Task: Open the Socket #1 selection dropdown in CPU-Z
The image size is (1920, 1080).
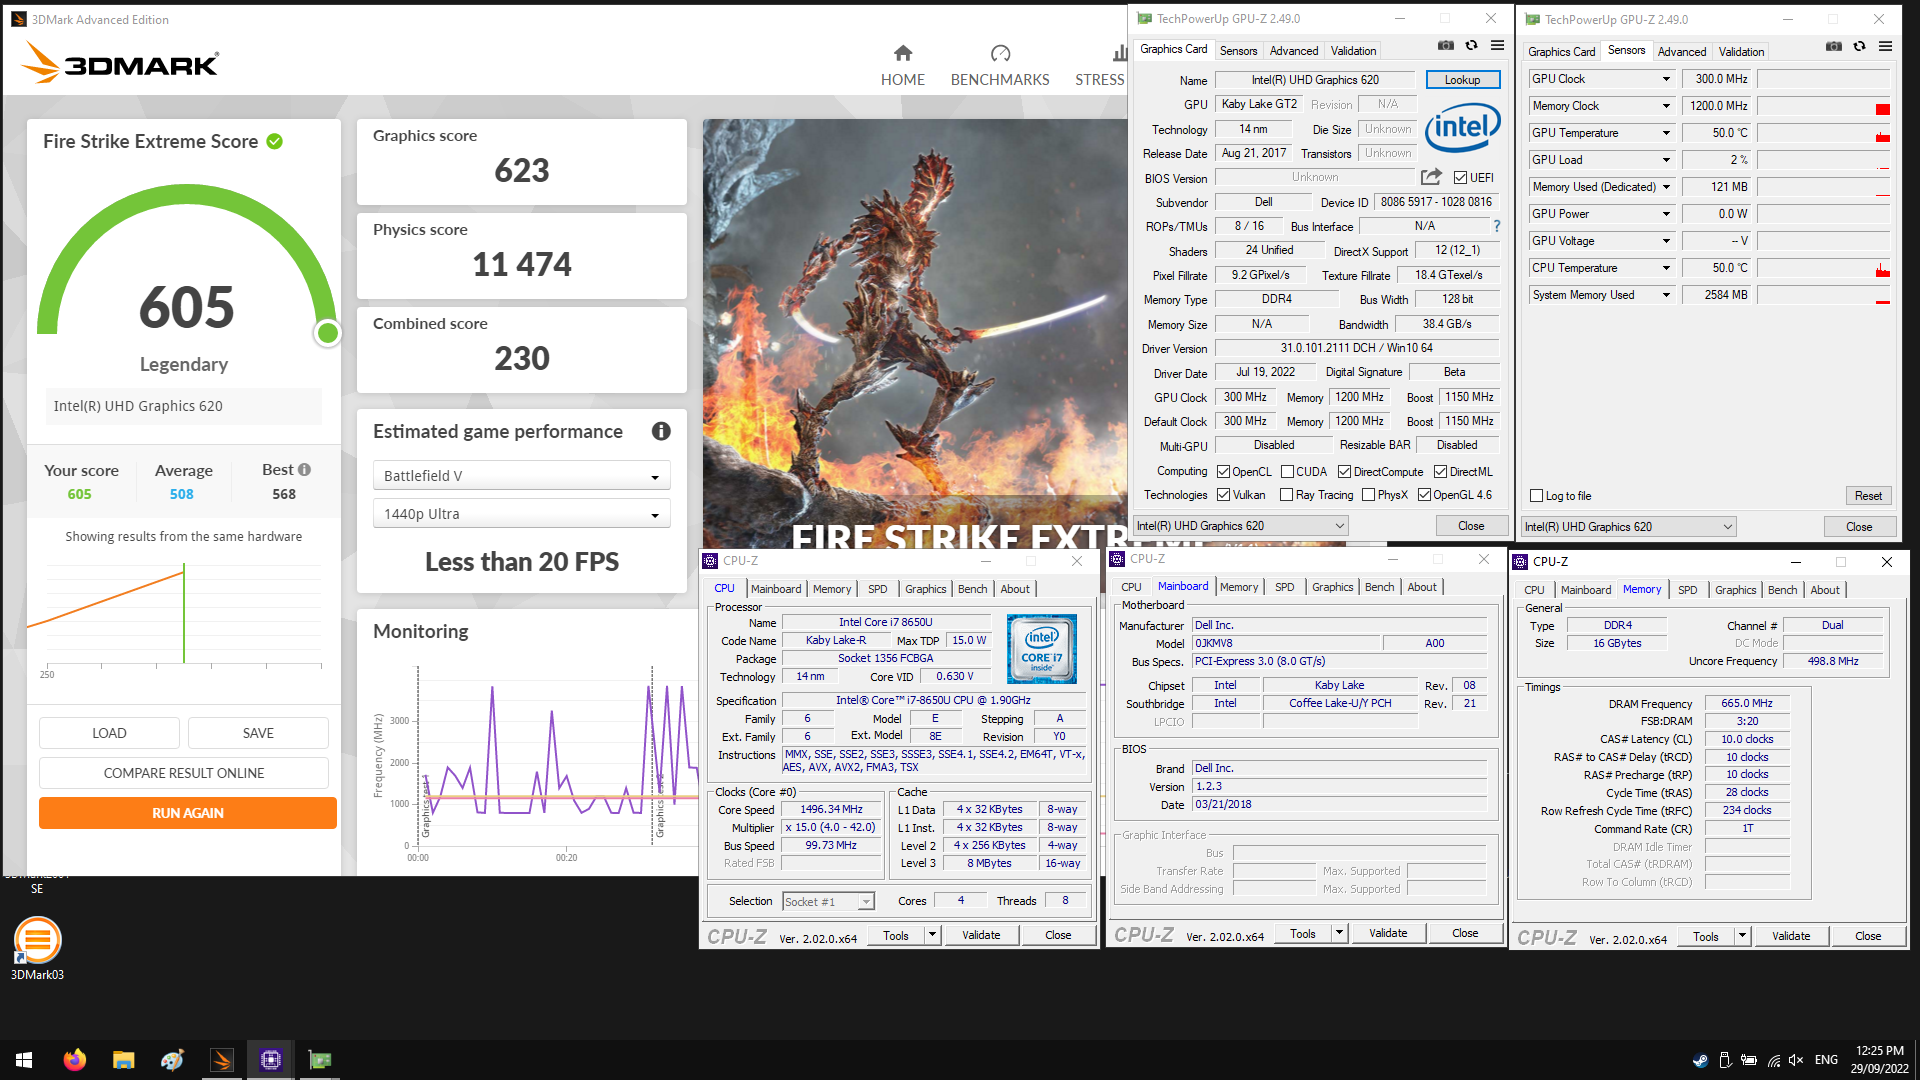Action: coord(829,902)
